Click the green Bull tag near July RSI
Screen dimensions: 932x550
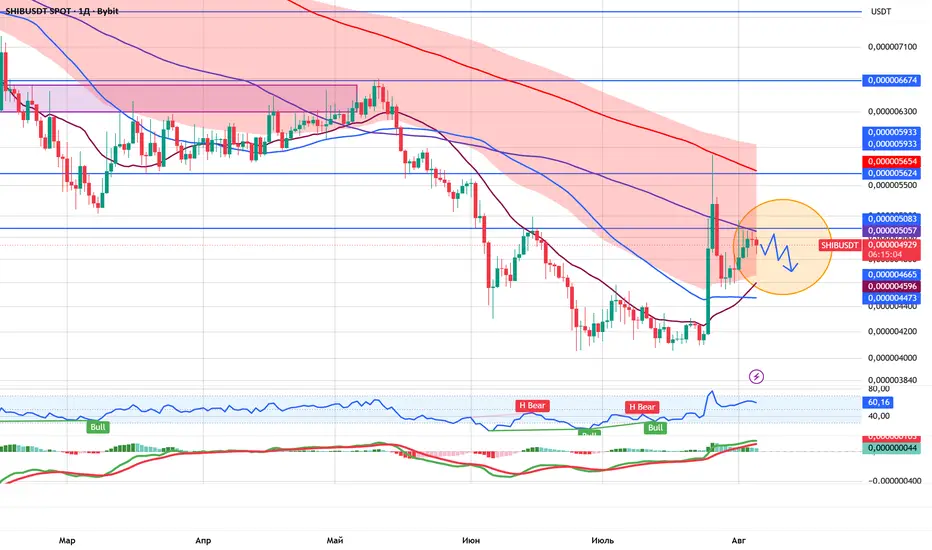pos(655,428)
